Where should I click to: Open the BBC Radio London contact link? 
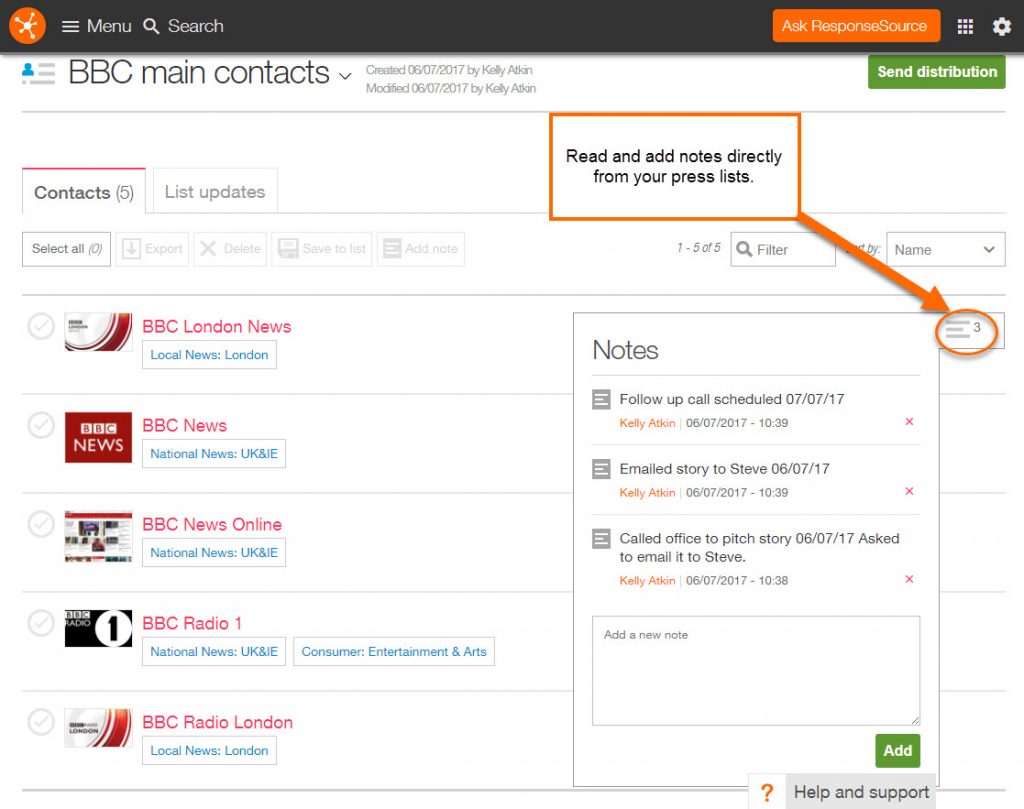coord(217,722)
